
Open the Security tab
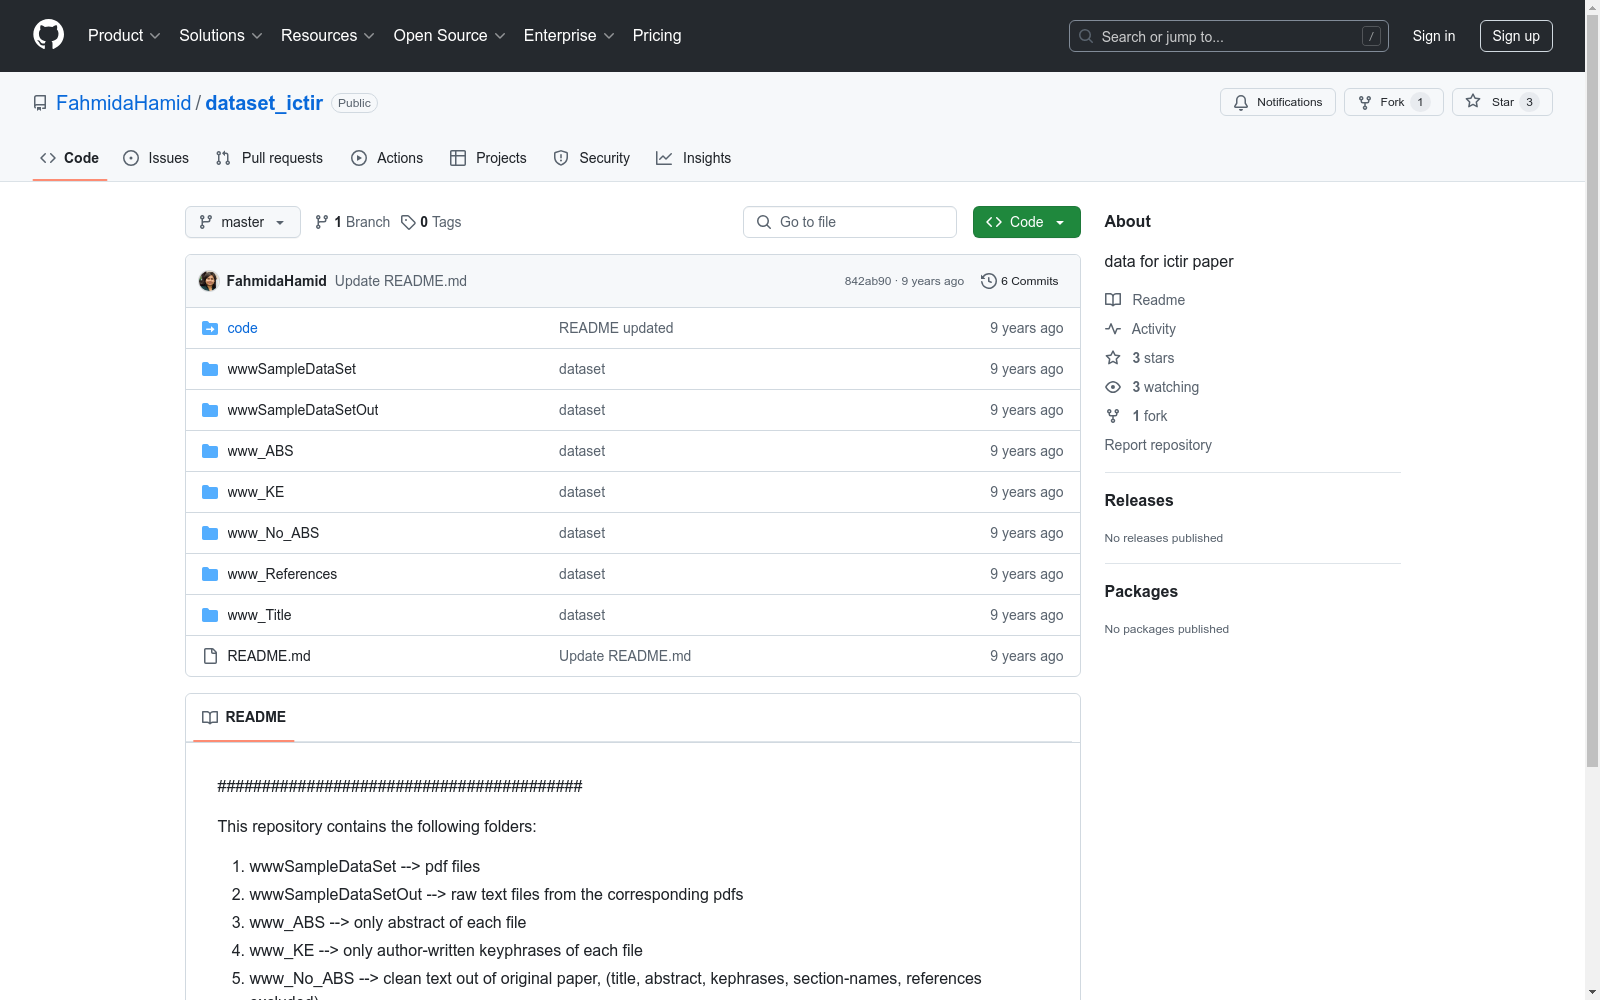[x=592, y=158]
